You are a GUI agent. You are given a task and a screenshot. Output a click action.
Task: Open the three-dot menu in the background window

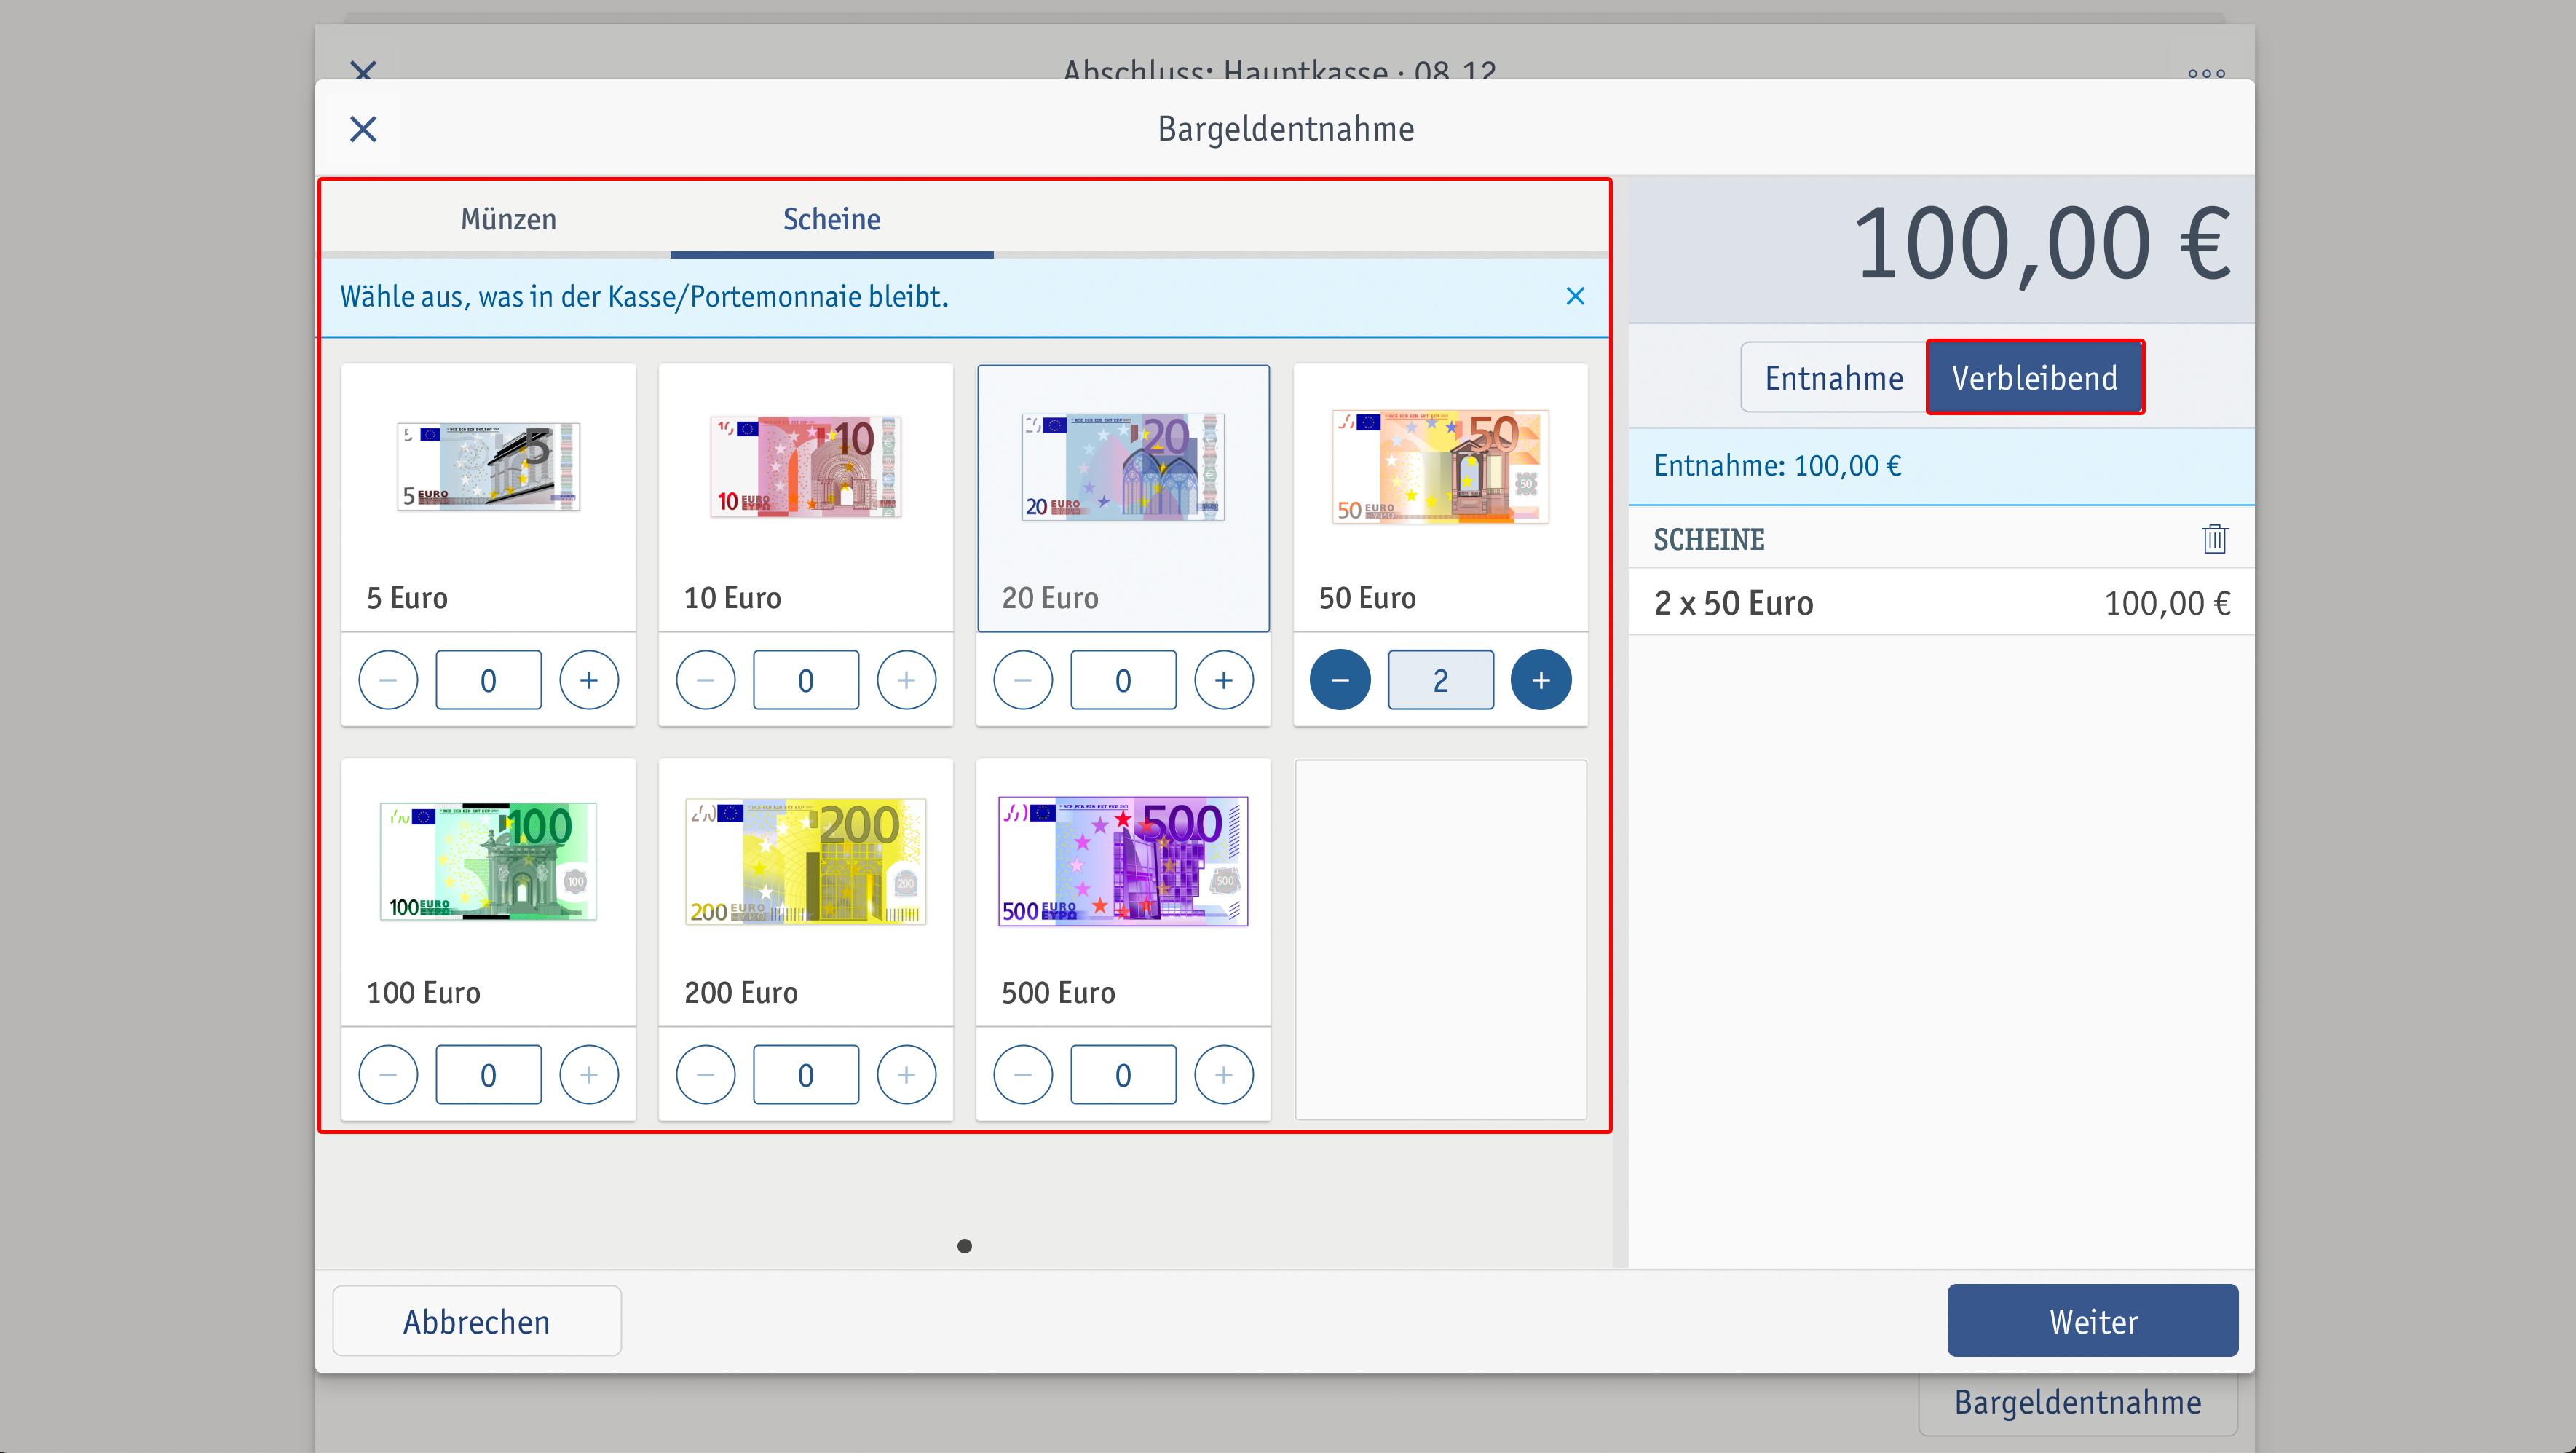coord(2206,73)
